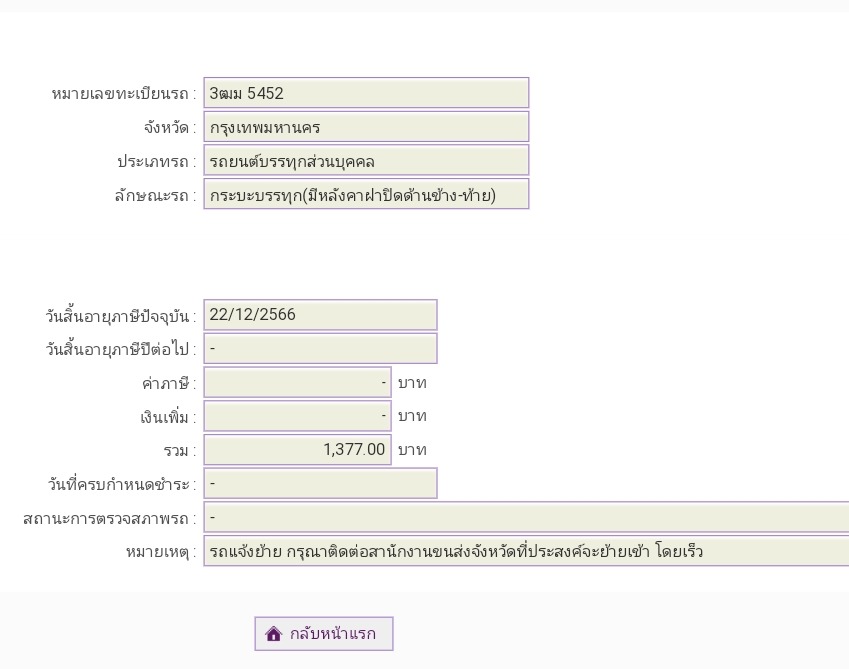Click บาท unit next to ค่าภาษี

(x=412, y=383)
